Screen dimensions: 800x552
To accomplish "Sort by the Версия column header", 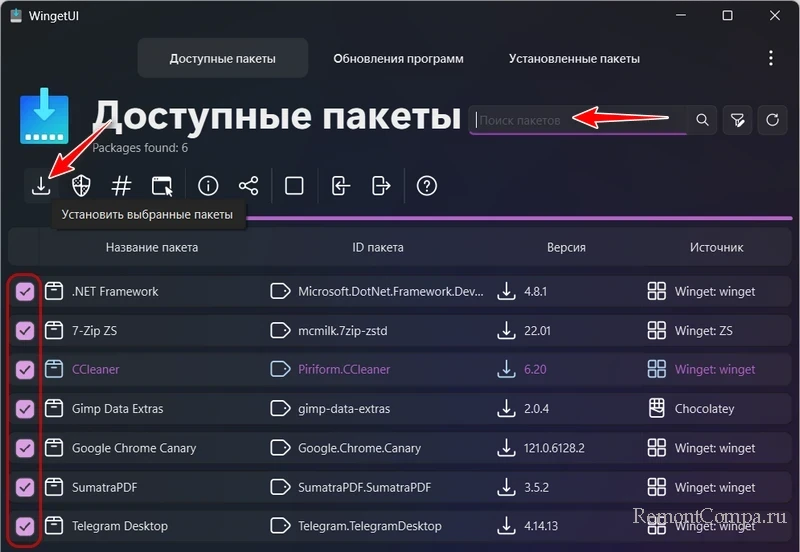I will pyautogui.click(x=566, y=247).
